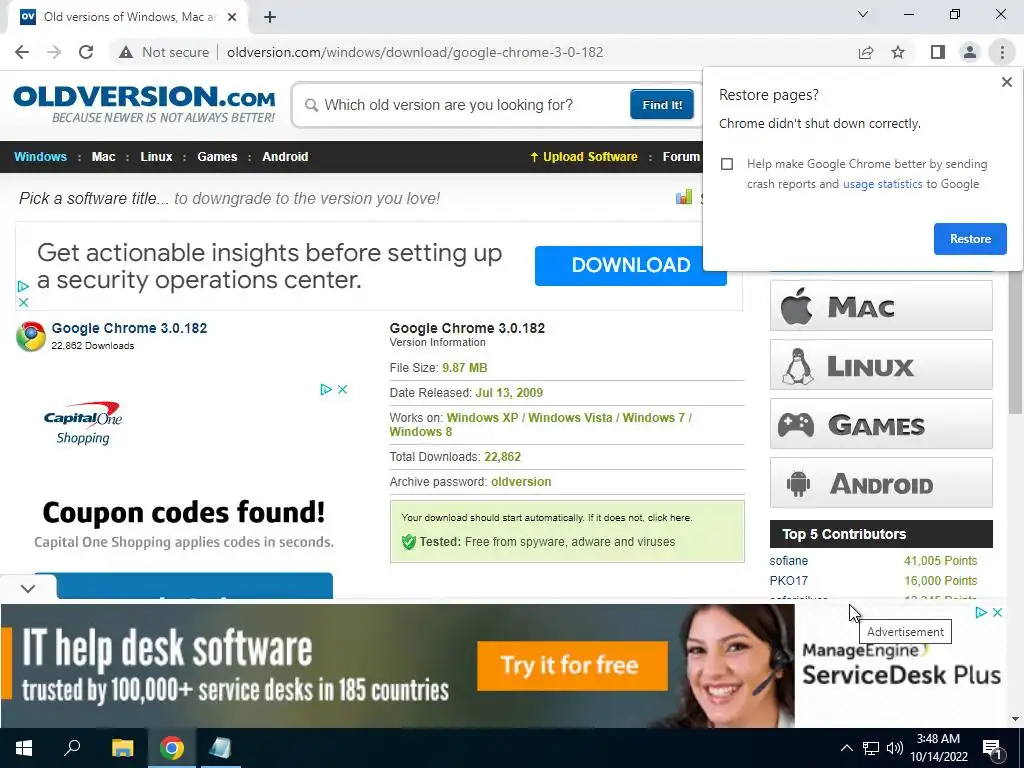Open the Chrome profile avatar icon
Viewport: 1024px width, 768px height.
tap(970, 52)
